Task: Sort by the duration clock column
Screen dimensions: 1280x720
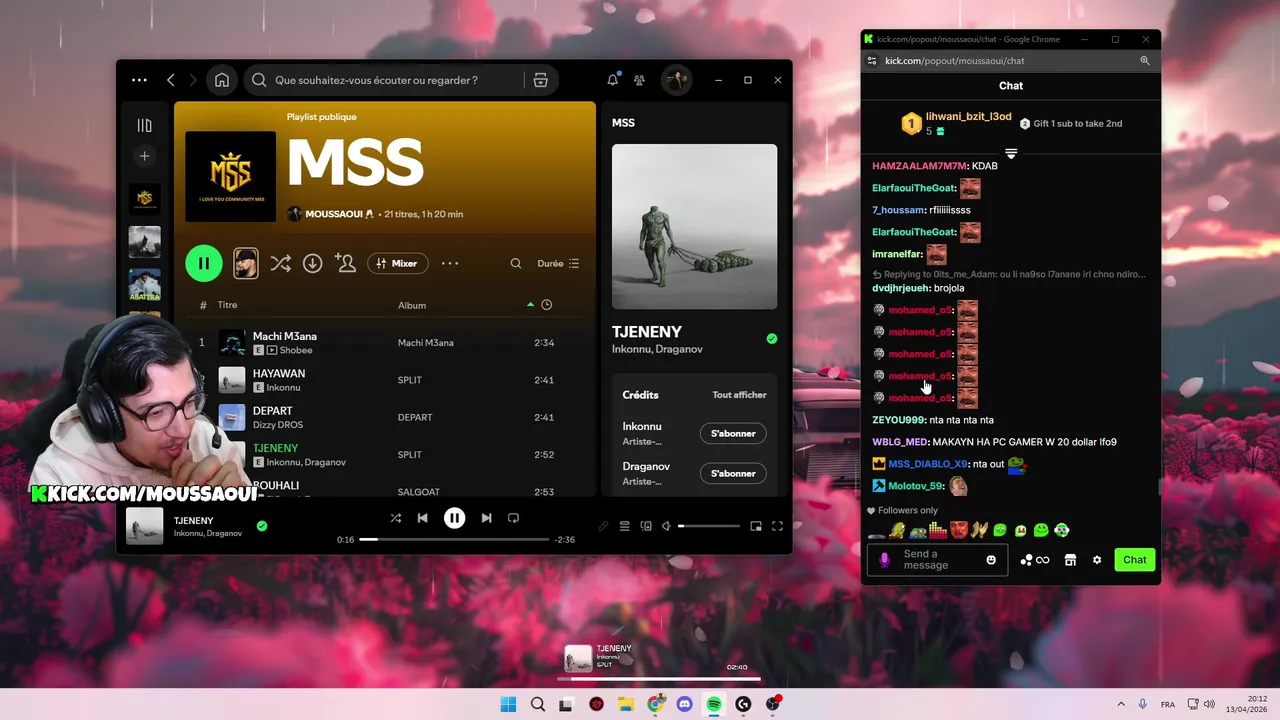Action: (547, 305)
